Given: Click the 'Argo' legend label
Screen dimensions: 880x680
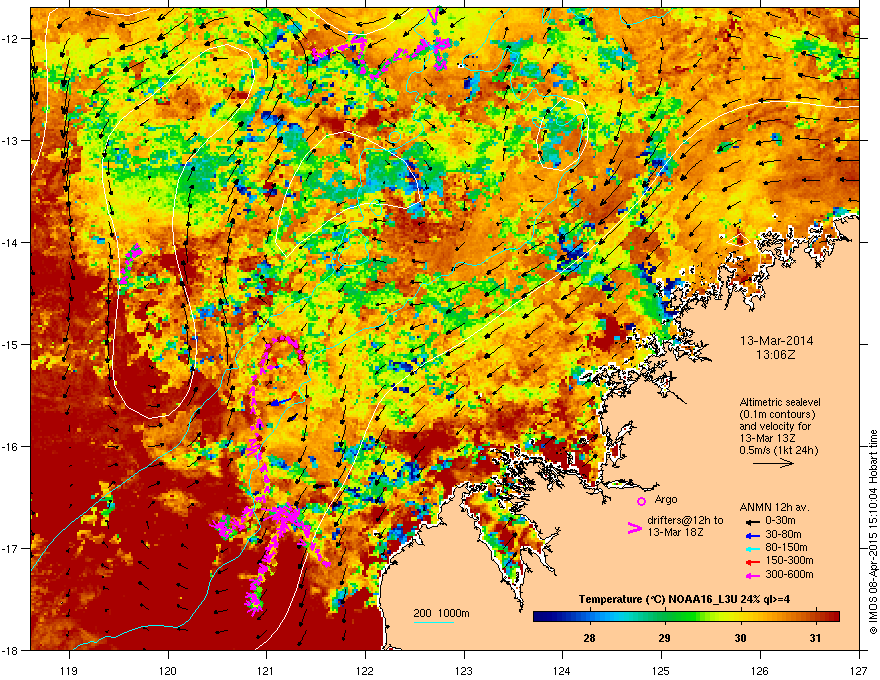Looking at the screenshot, I should point(666,499).
